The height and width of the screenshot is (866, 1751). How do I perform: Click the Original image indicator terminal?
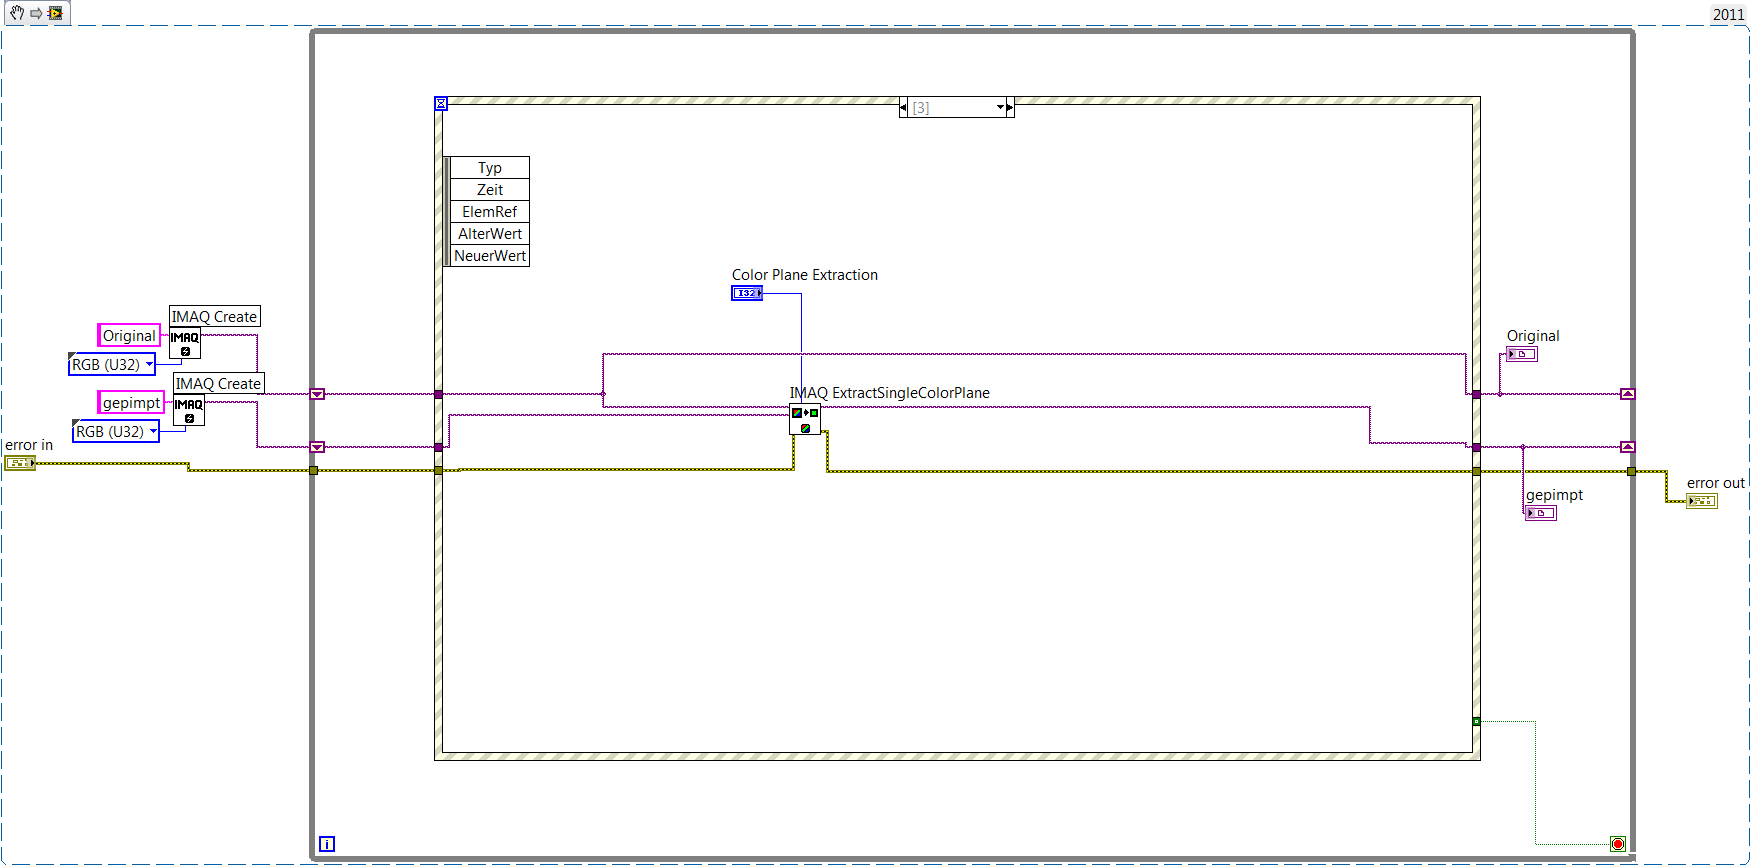point(1522,354)
